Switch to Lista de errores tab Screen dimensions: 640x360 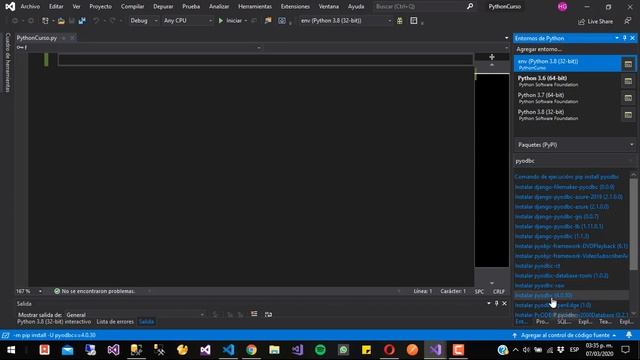coord(115,322)
